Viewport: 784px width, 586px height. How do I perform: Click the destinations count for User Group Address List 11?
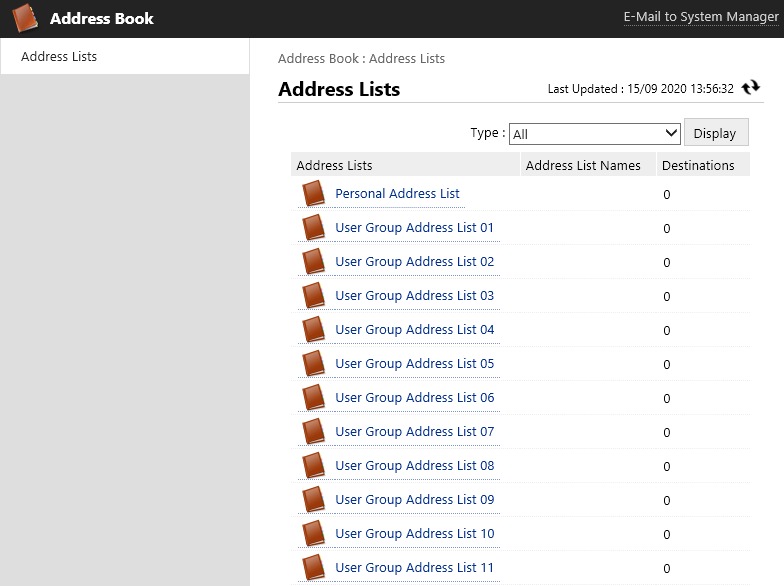click(x=666, y=568)
